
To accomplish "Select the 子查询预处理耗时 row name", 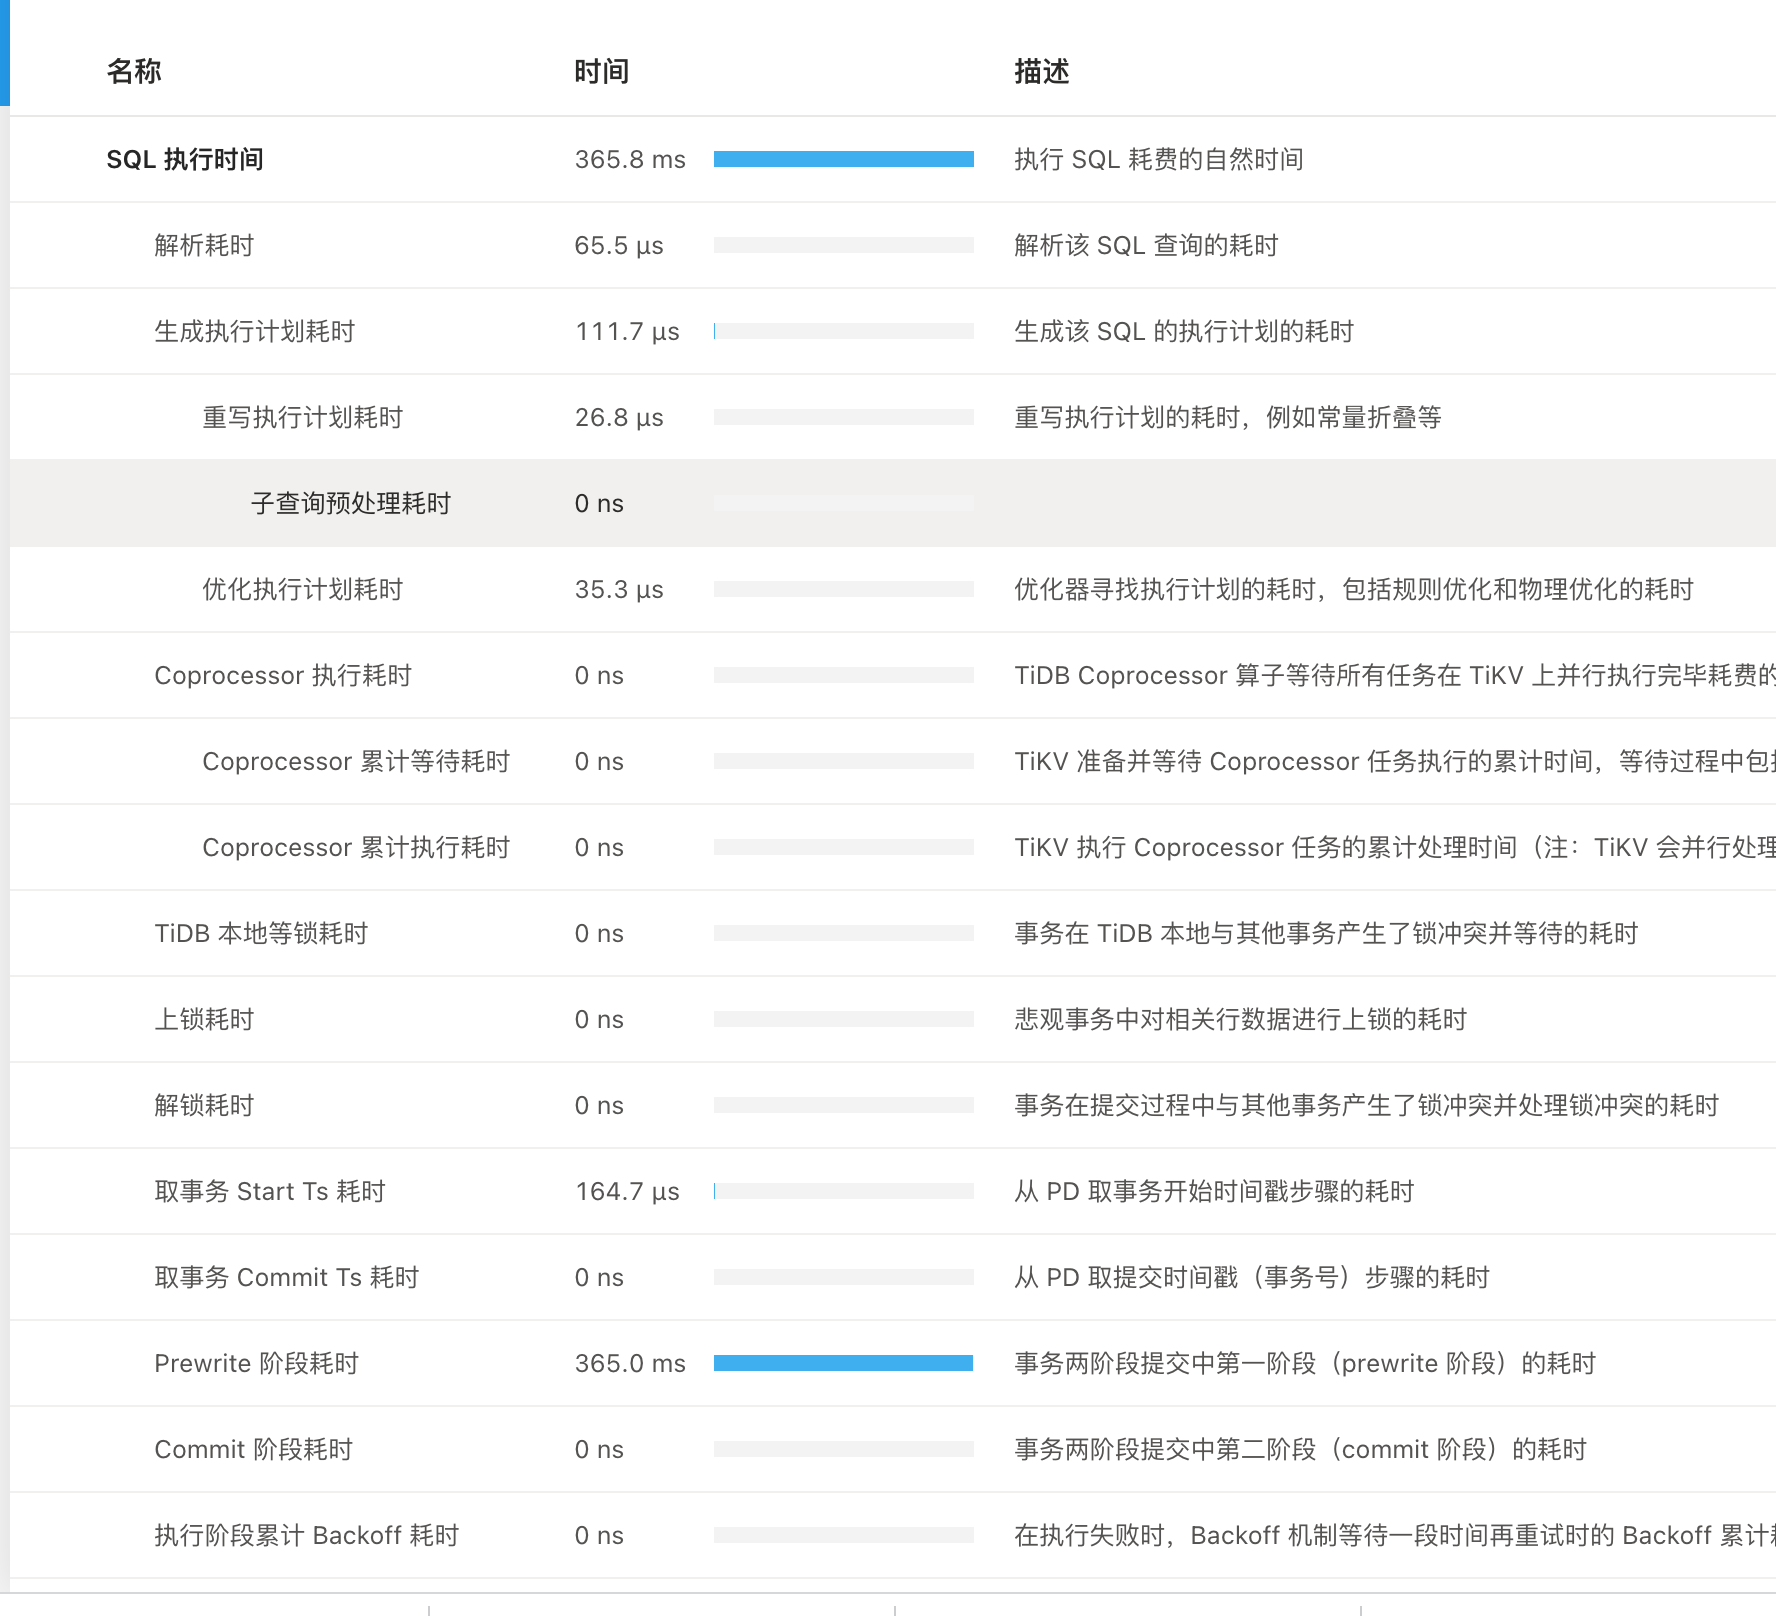I will 351,504.
